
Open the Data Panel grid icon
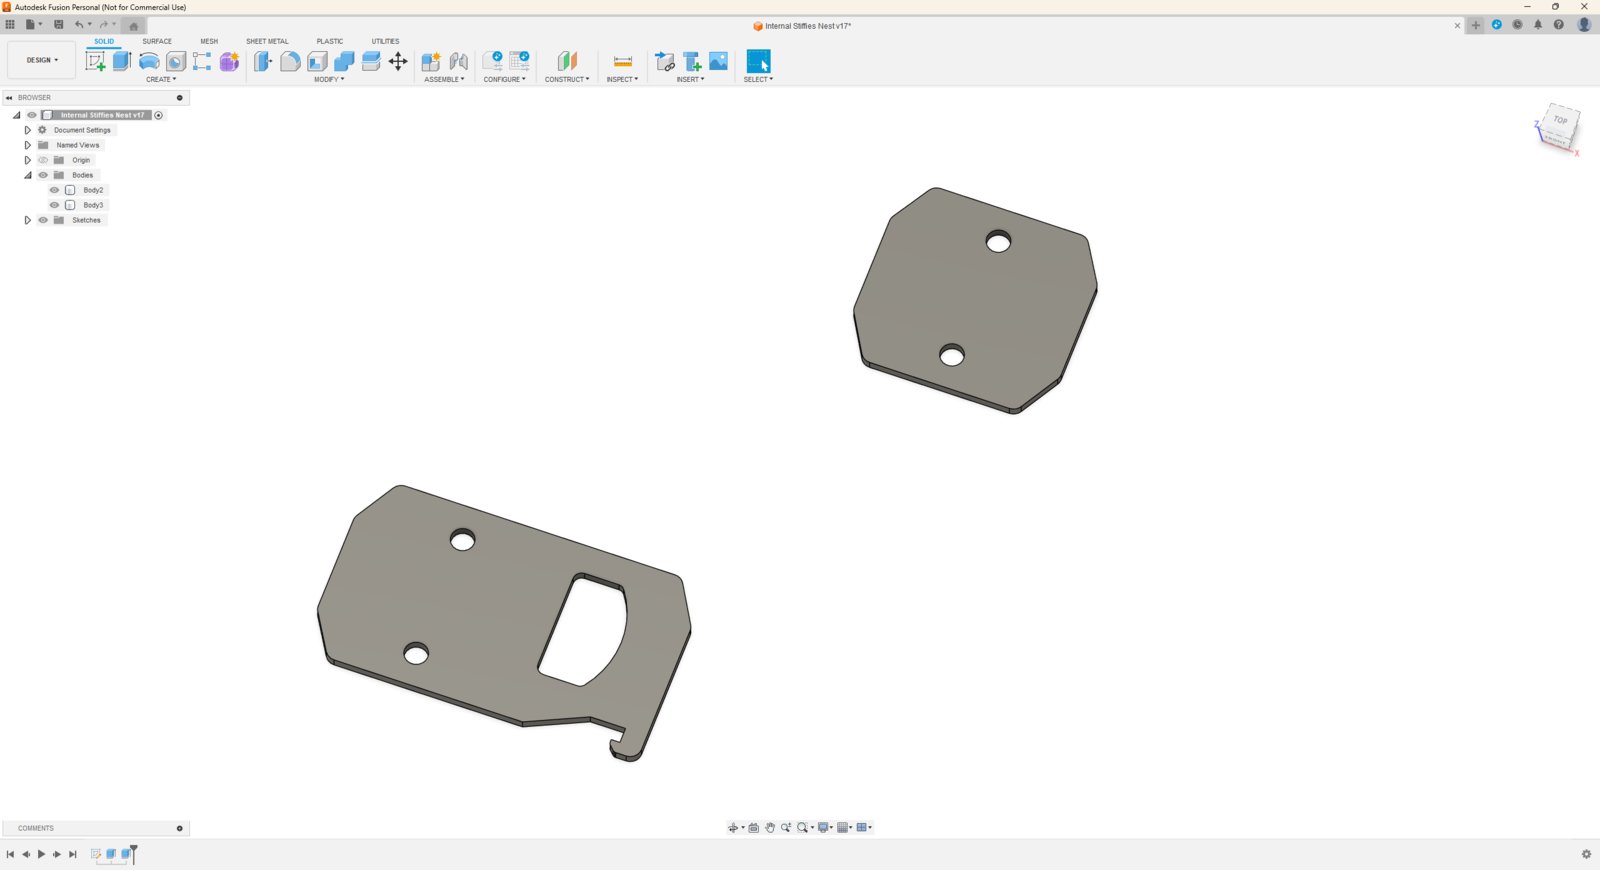[x=10, y=25]
